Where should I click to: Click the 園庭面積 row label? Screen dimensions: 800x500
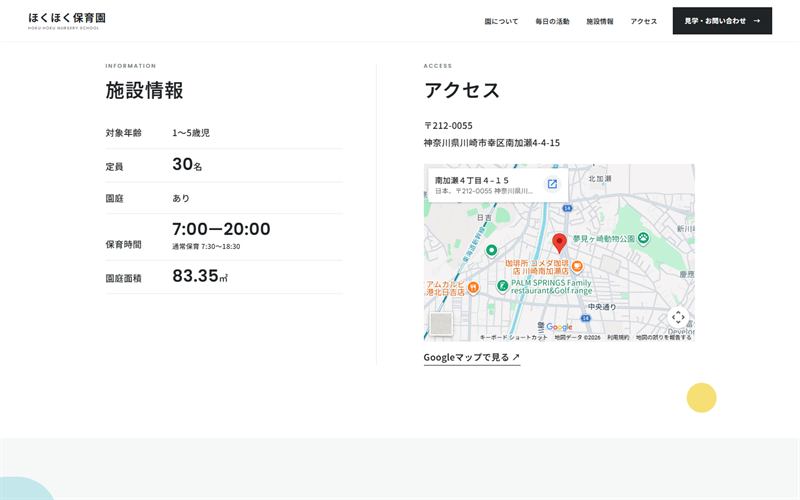coord(123,278)
